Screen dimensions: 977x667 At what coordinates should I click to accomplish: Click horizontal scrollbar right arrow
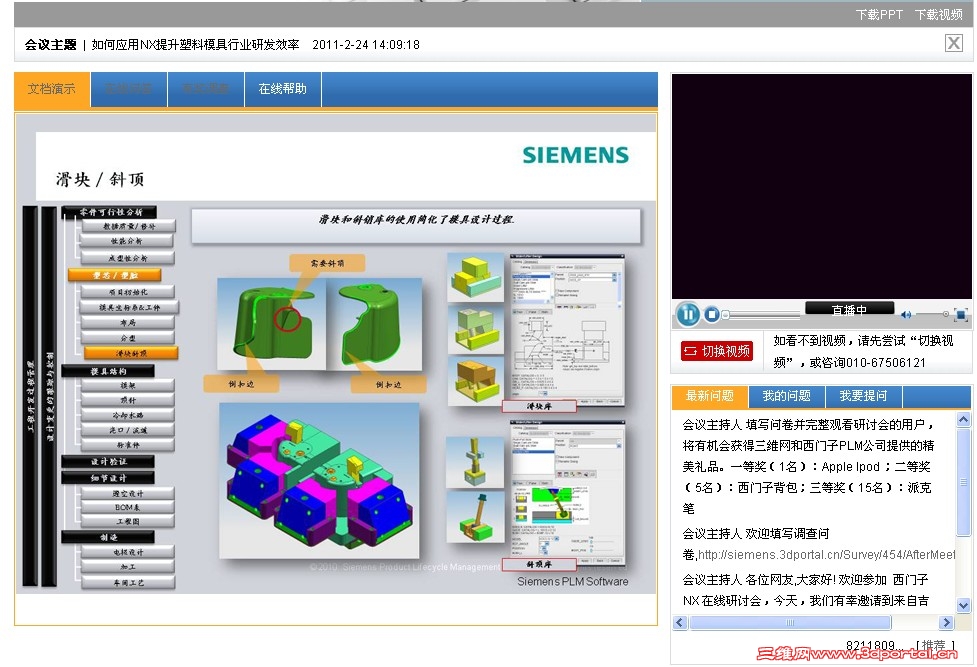(946, 622)
